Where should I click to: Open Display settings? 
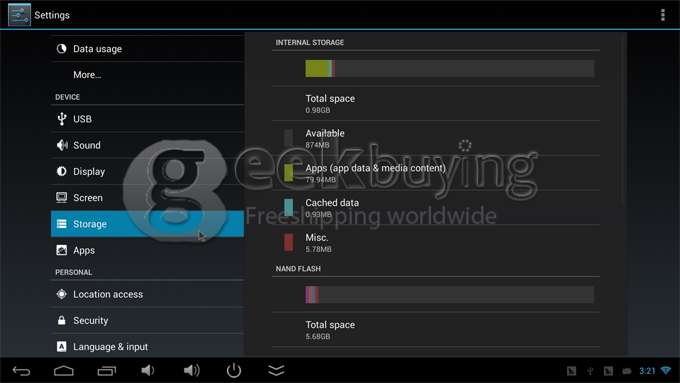coord(147,171)
